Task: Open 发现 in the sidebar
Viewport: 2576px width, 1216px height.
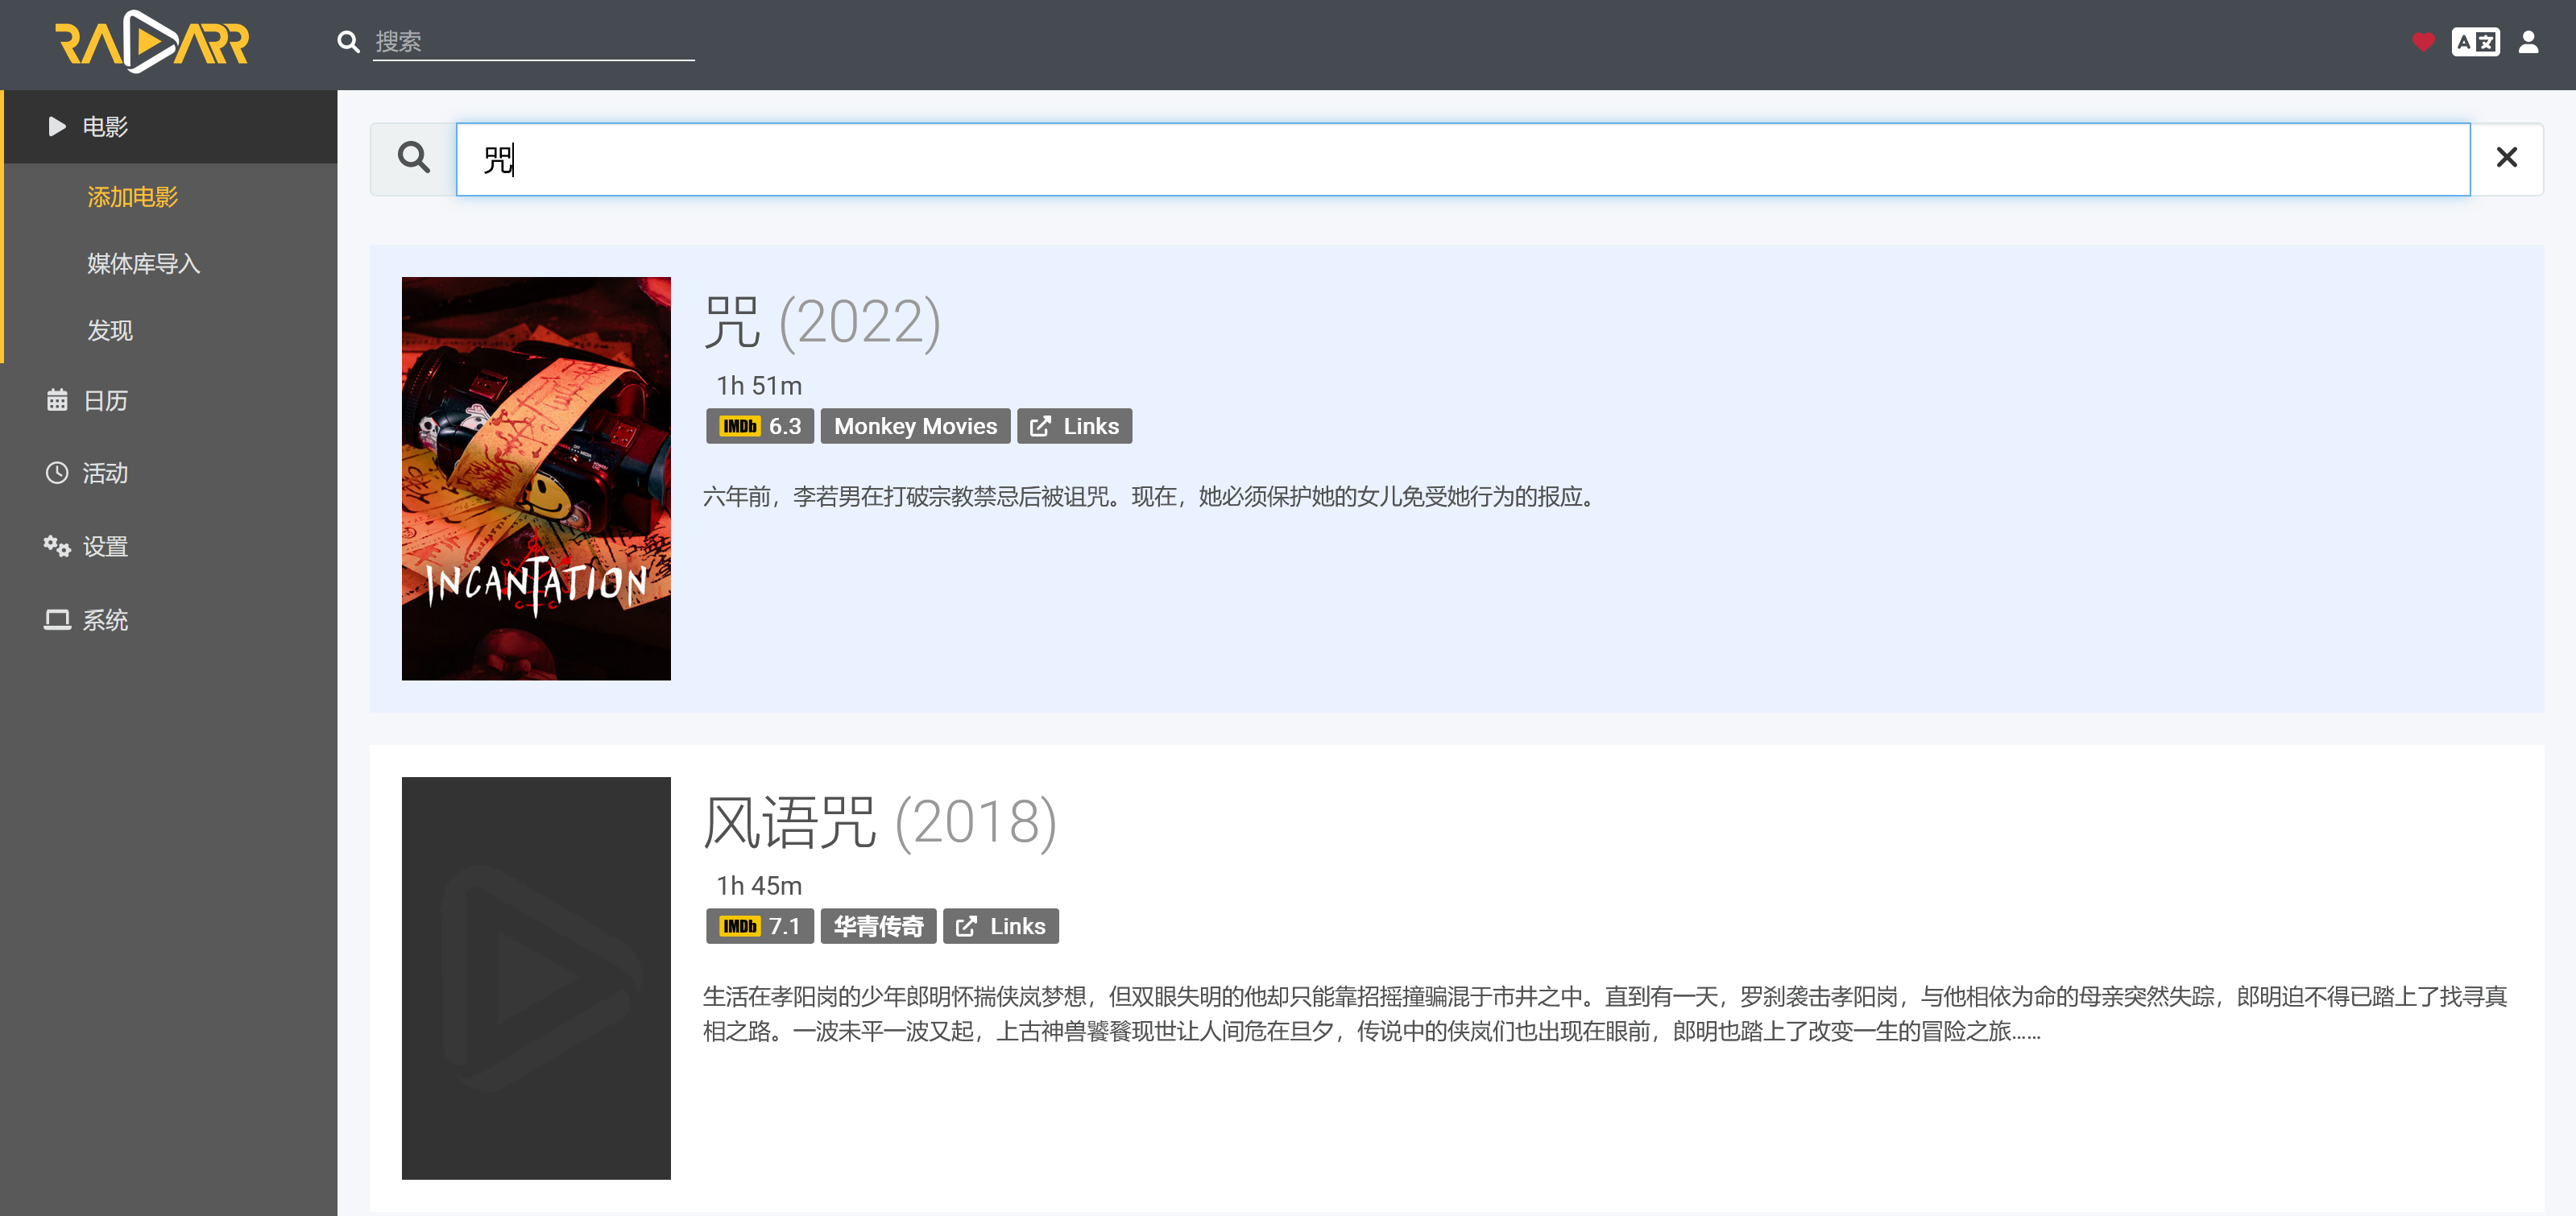Action: (109, 331)
